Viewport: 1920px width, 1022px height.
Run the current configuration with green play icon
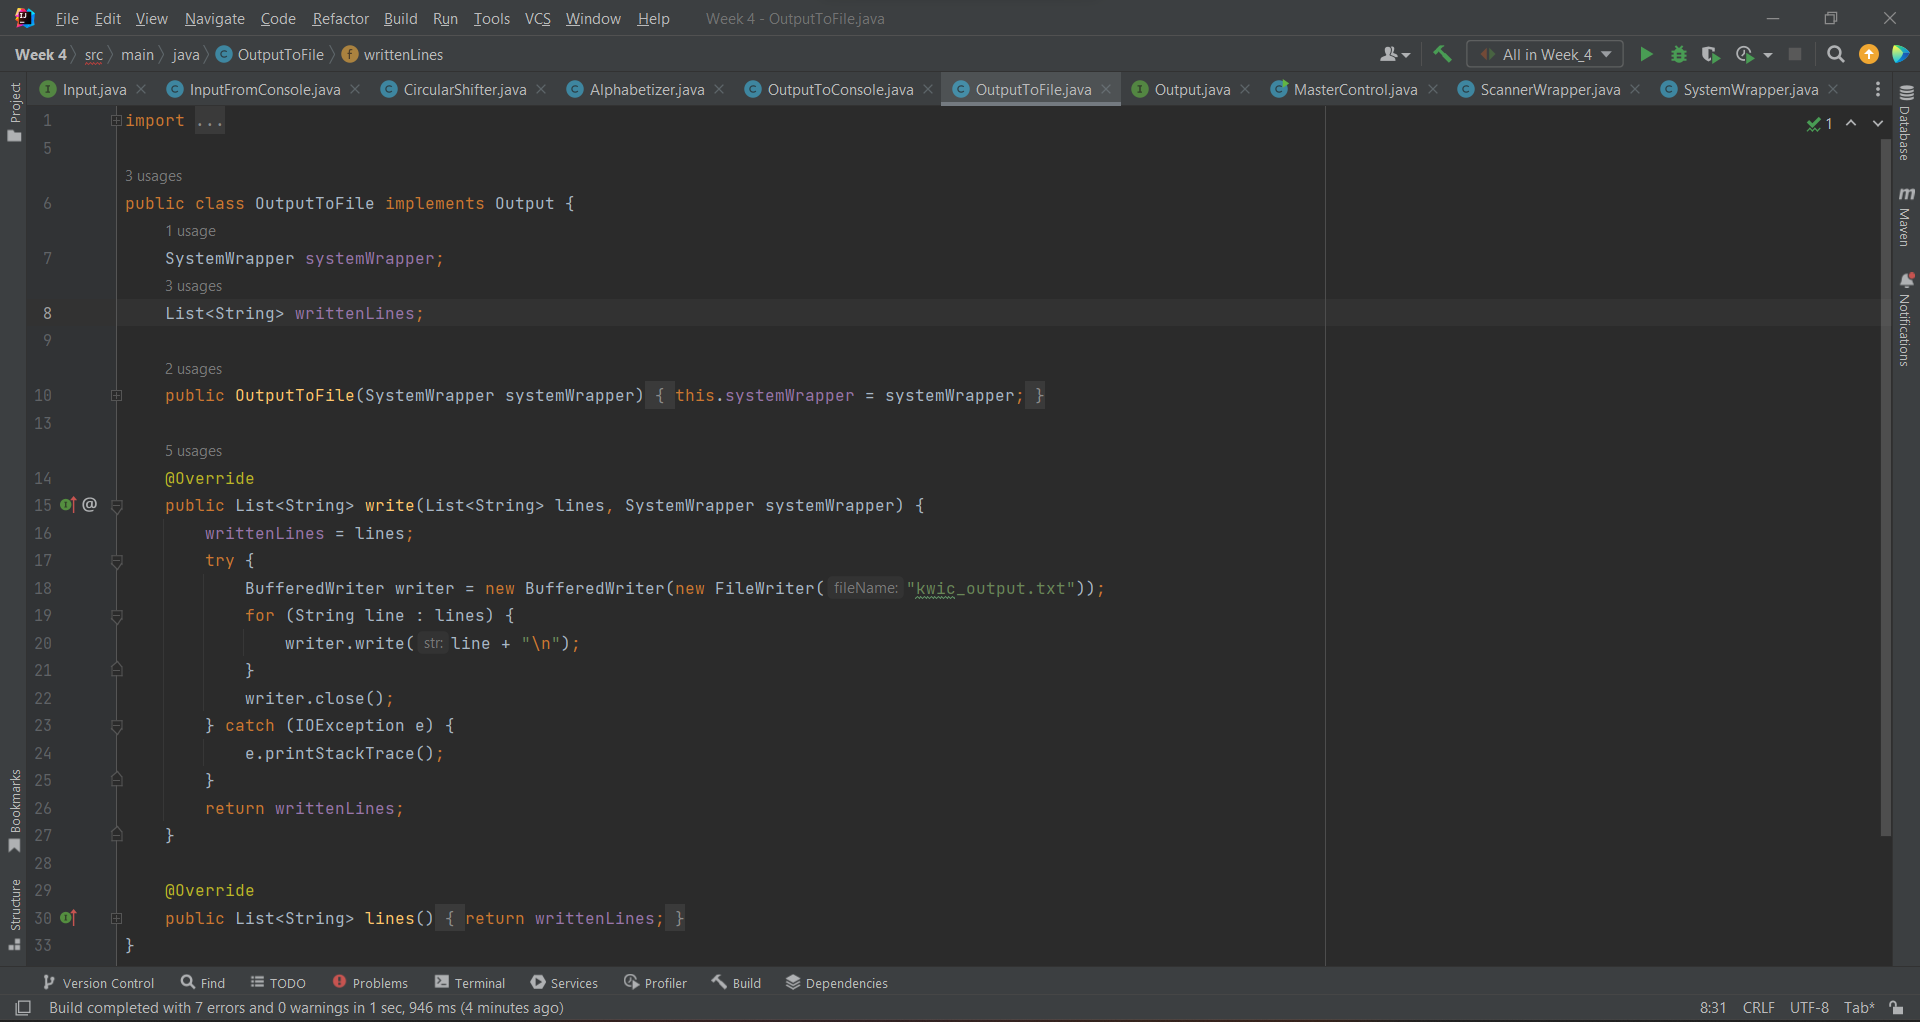[x=1646, y=54]
